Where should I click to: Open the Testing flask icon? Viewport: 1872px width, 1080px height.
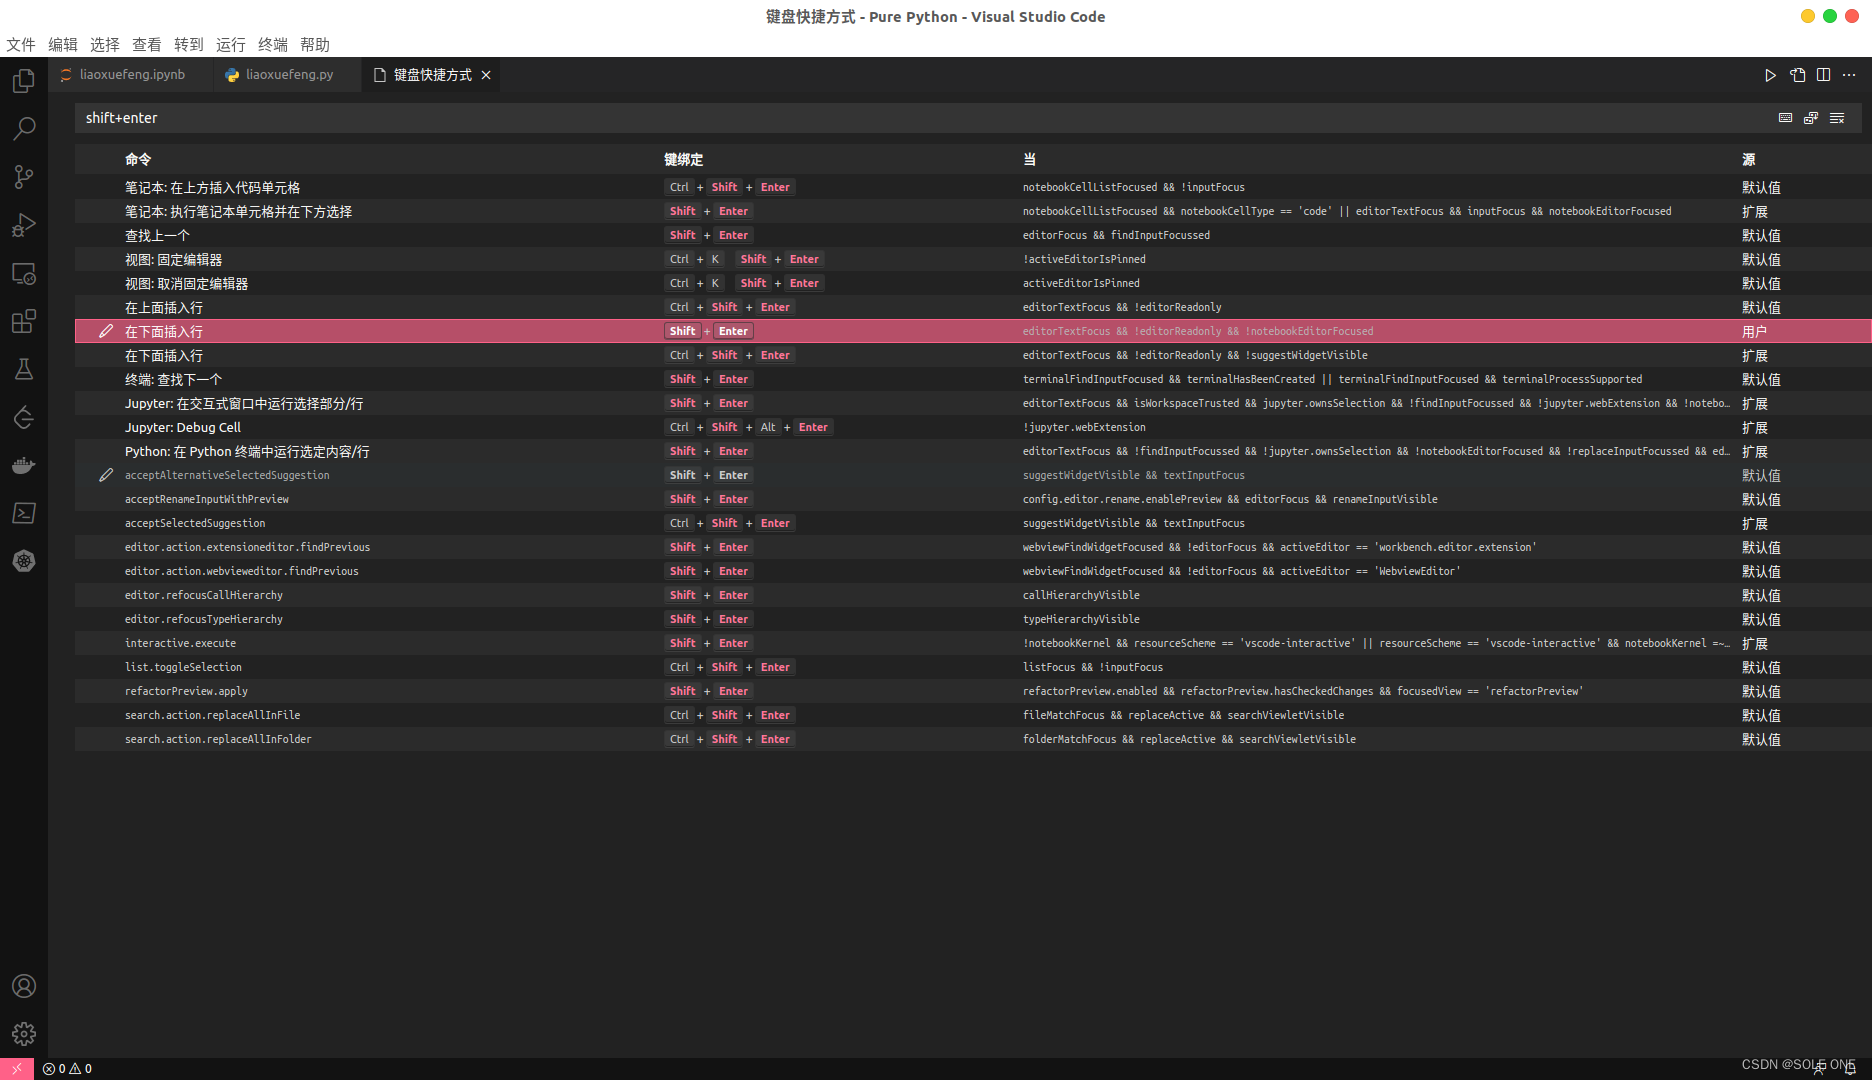[x=24, y=369]
